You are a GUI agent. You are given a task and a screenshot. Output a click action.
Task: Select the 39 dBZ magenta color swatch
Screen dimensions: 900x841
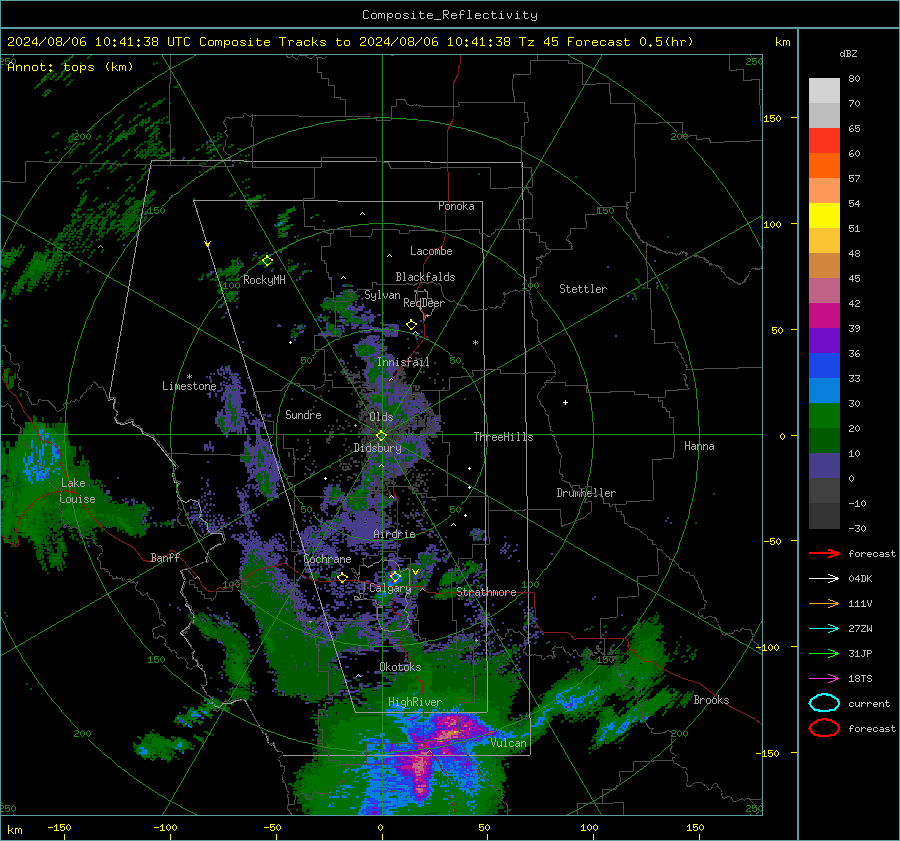[x=824, y=315]
